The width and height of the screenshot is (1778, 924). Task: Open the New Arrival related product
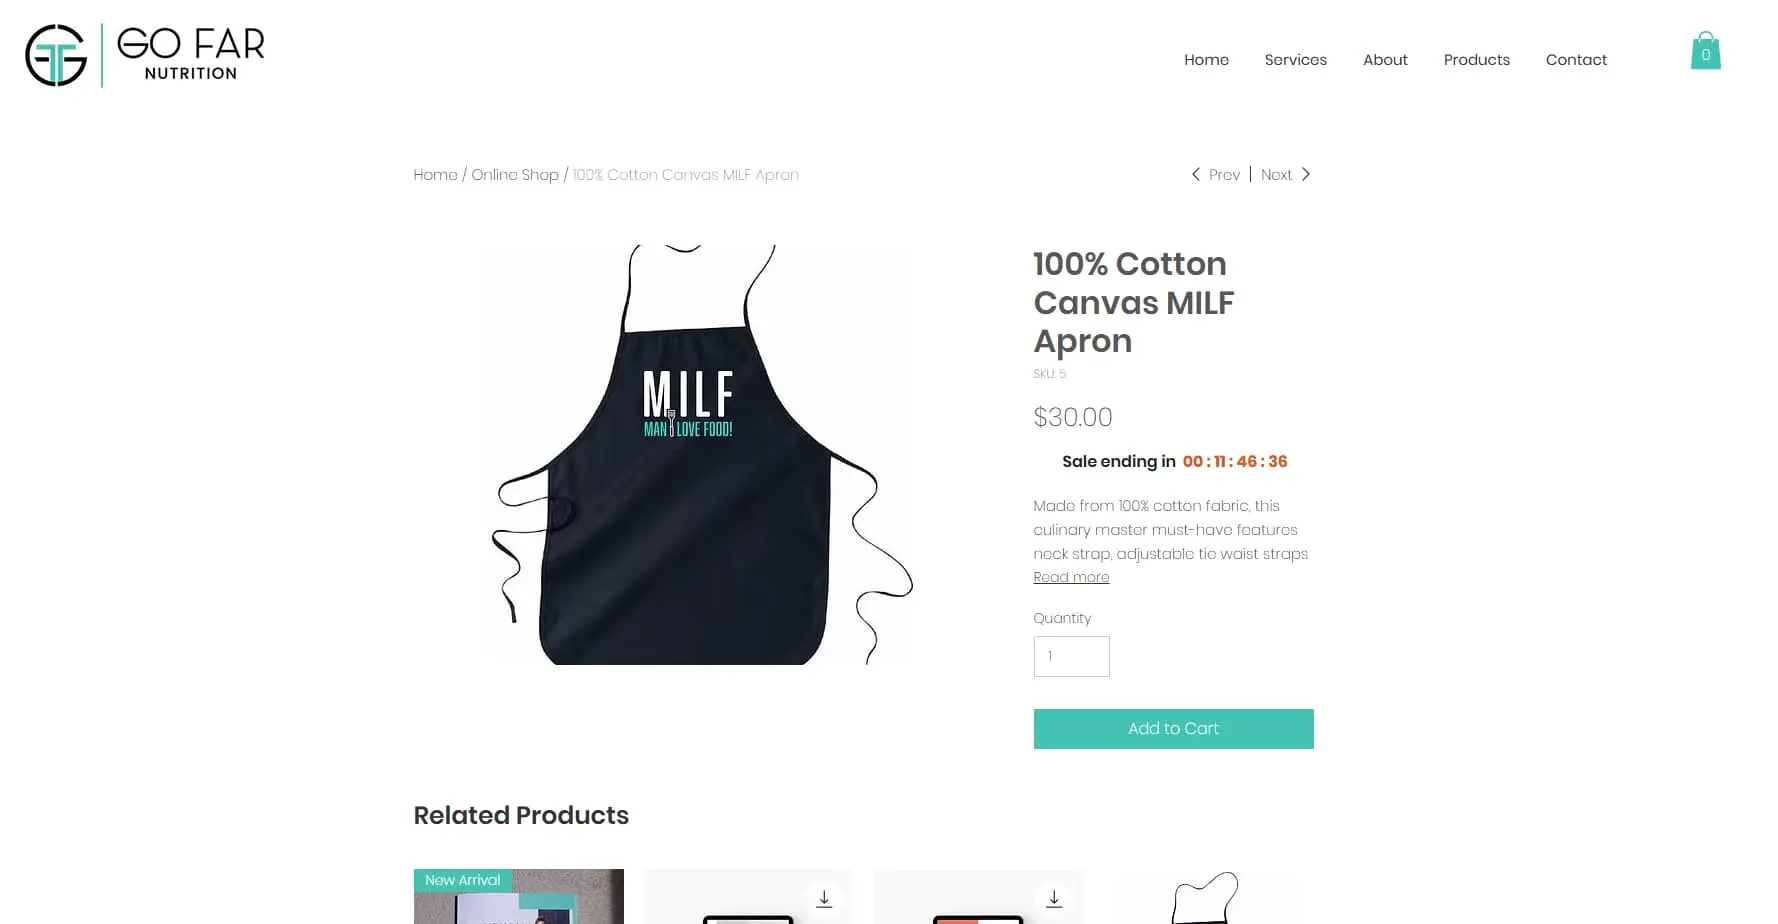point(519,897)
